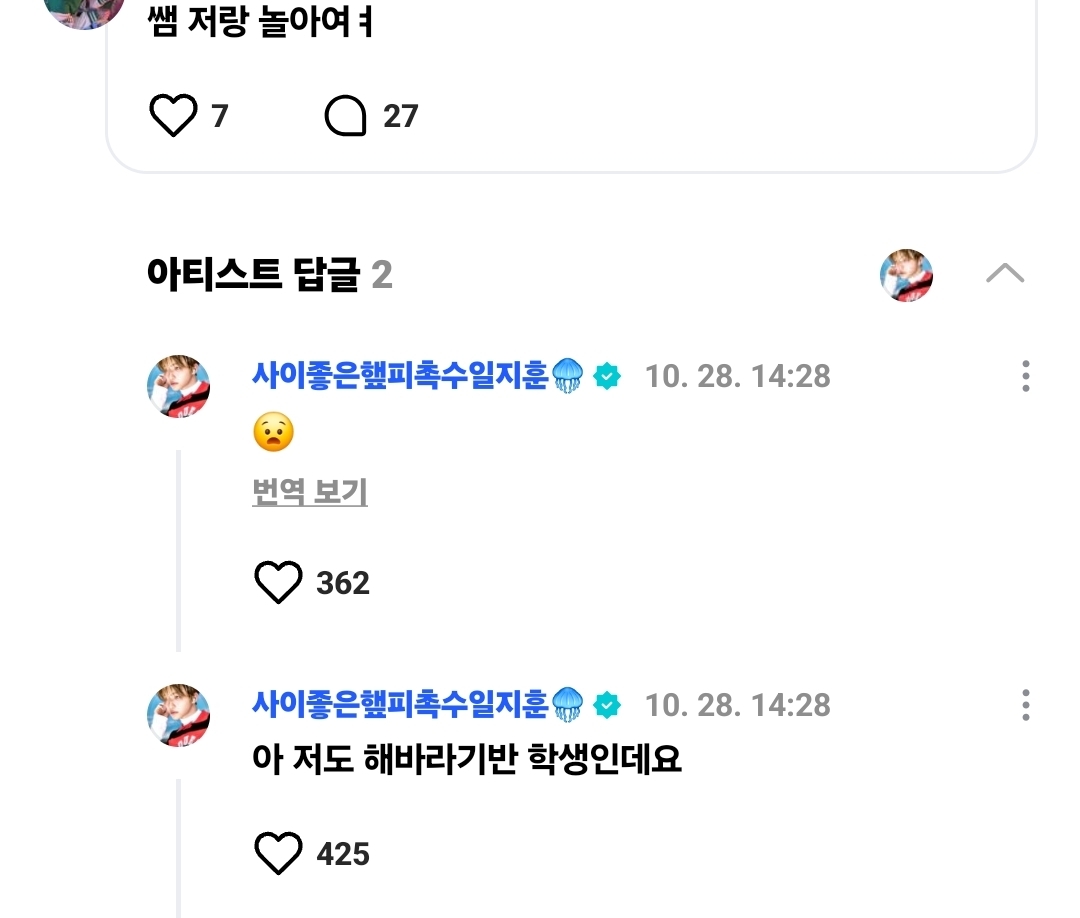Tap the partial avatar of the top post

[x=85, y=10]
